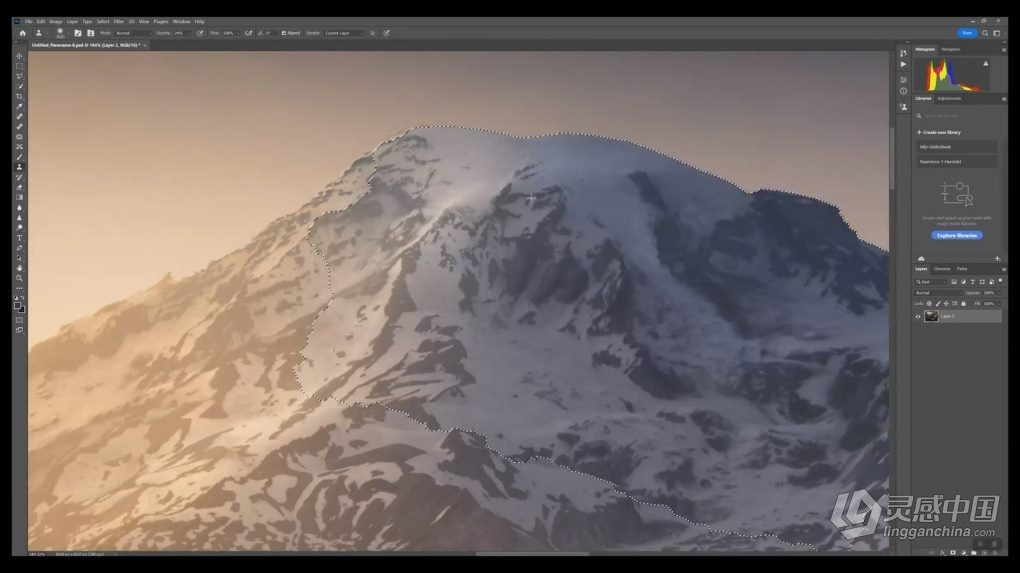
Task: Toggle the Clone Source panel icon
Action: click(90, 33)
